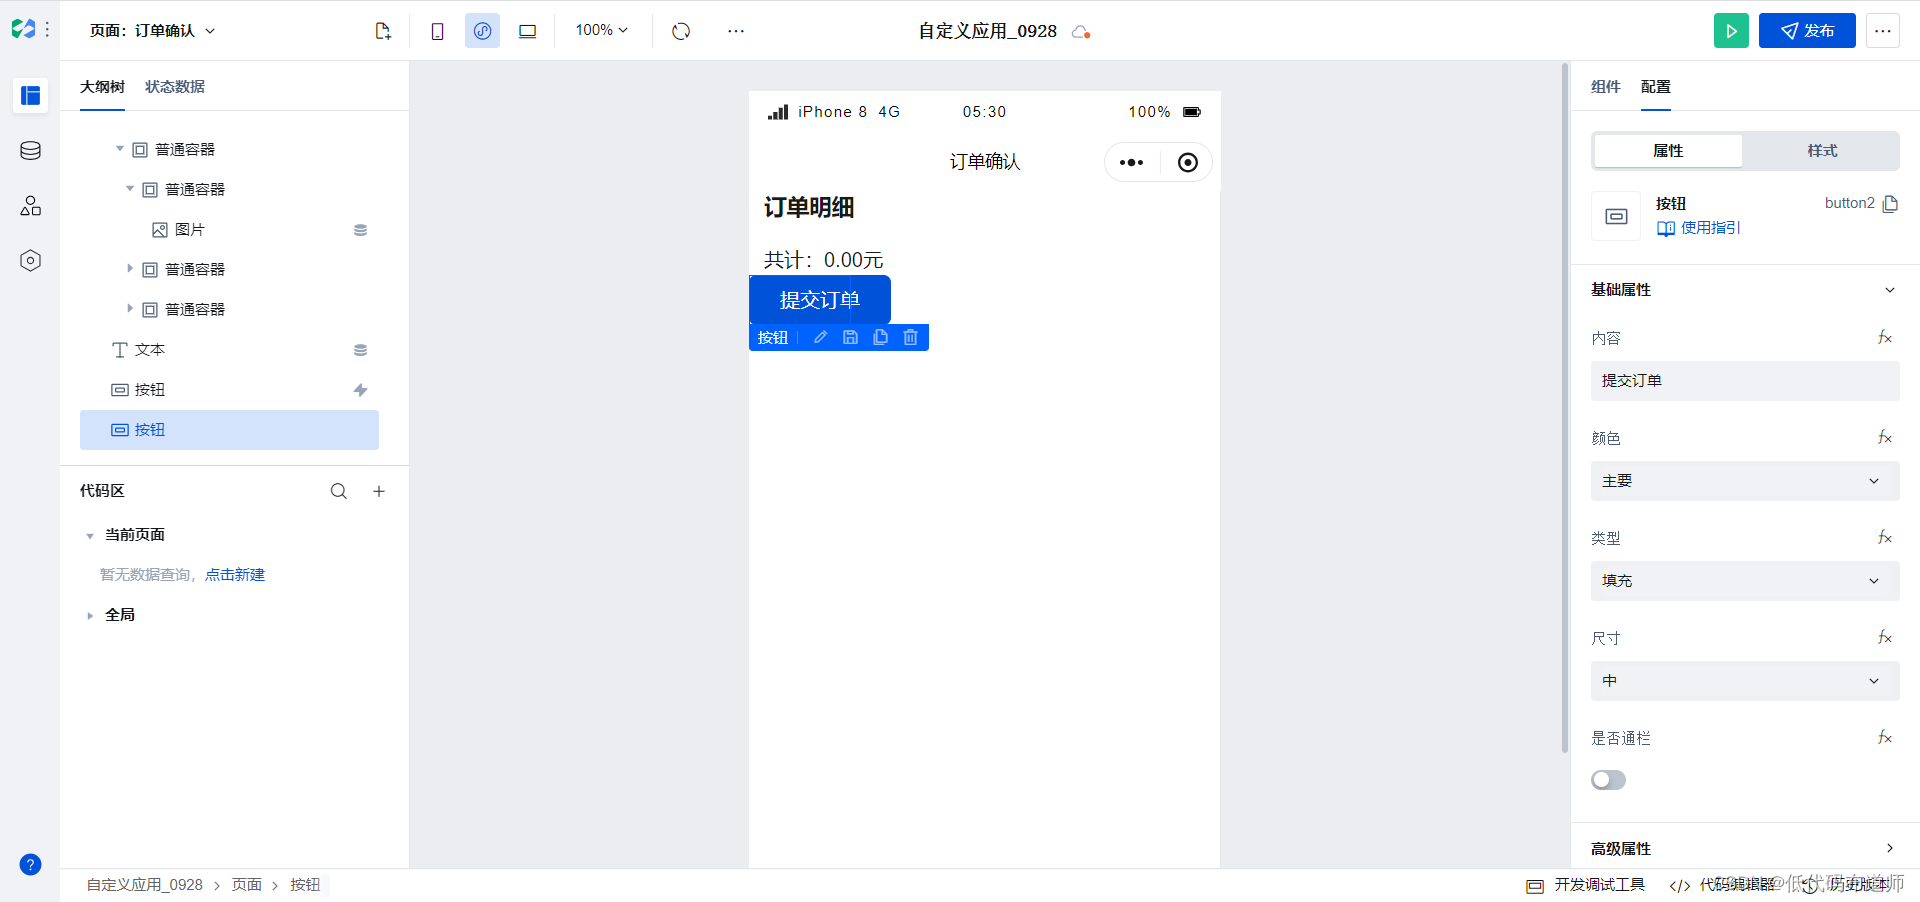The image size is (1920, 902).
Task: Bind expression fx for 尺寸
Action: tap(1885, 638)
